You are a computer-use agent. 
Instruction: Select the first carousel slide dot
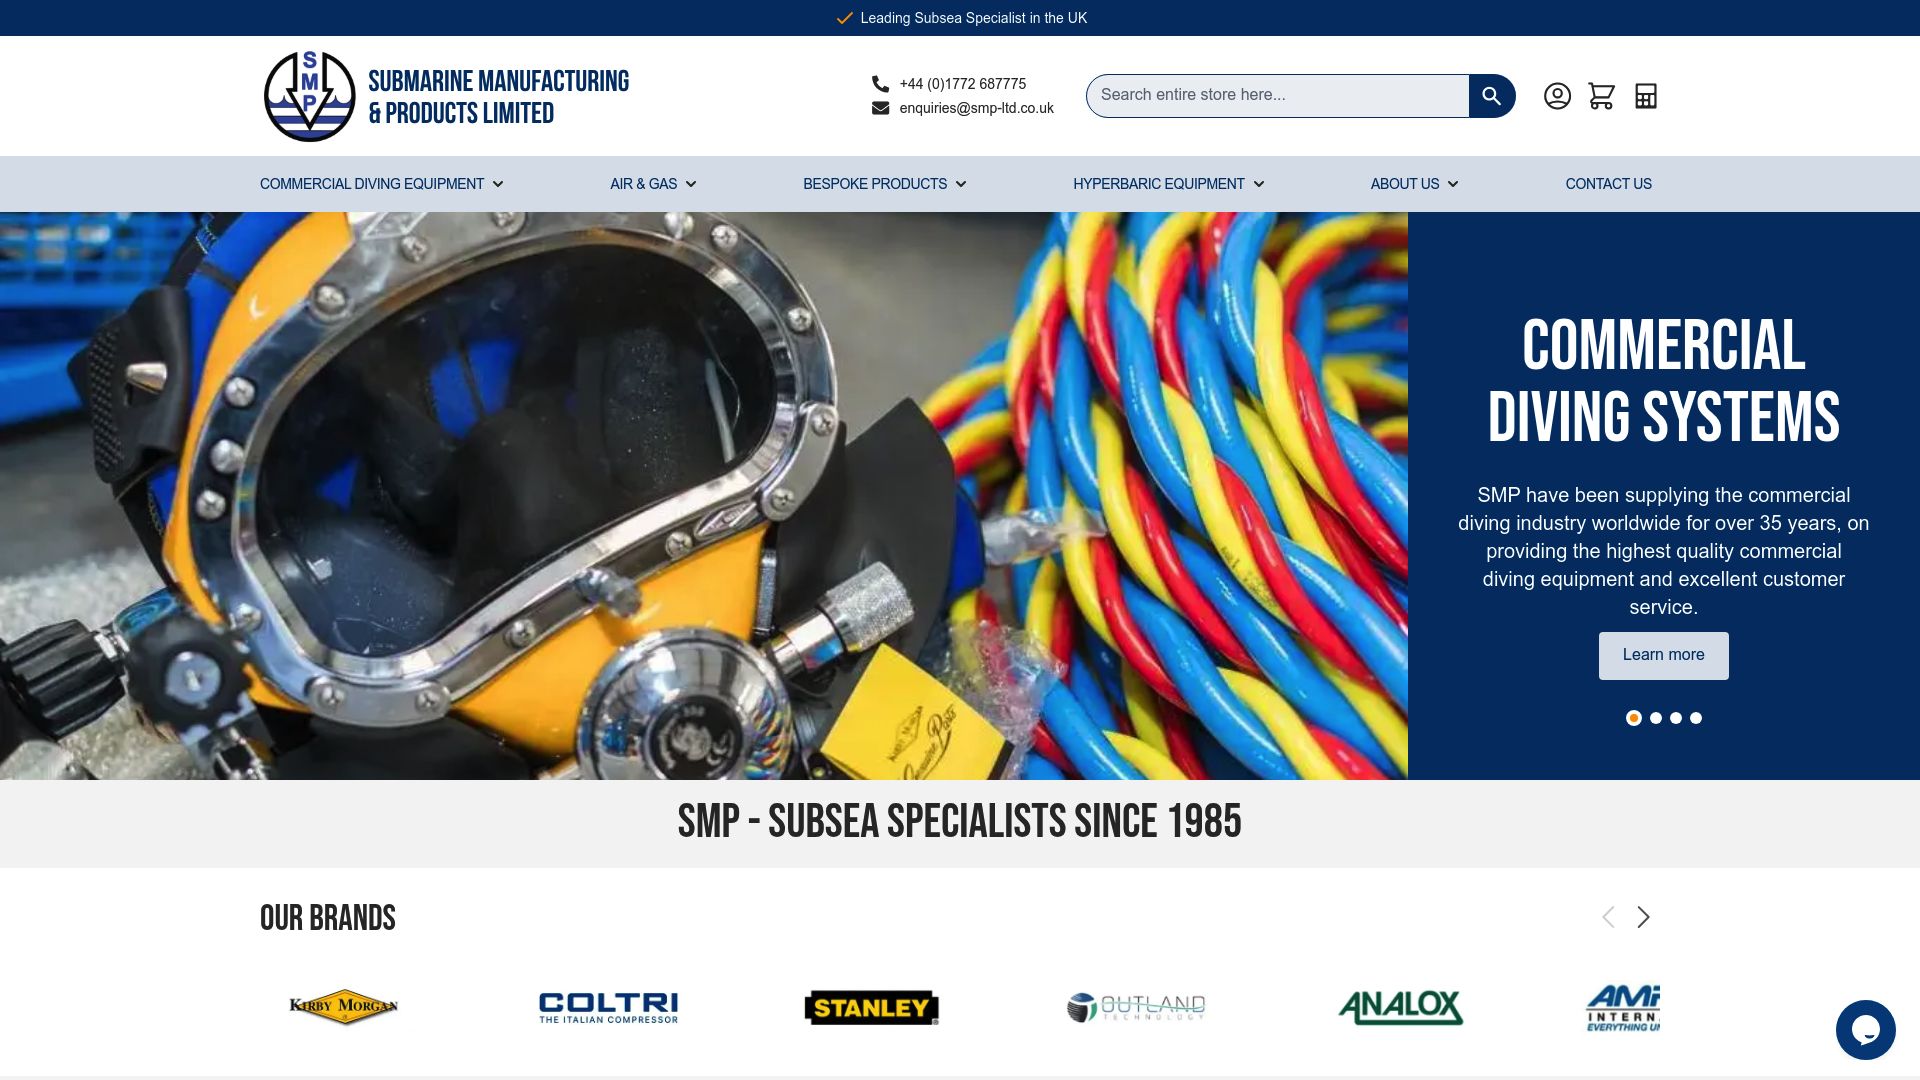(x=1634, y=718)
